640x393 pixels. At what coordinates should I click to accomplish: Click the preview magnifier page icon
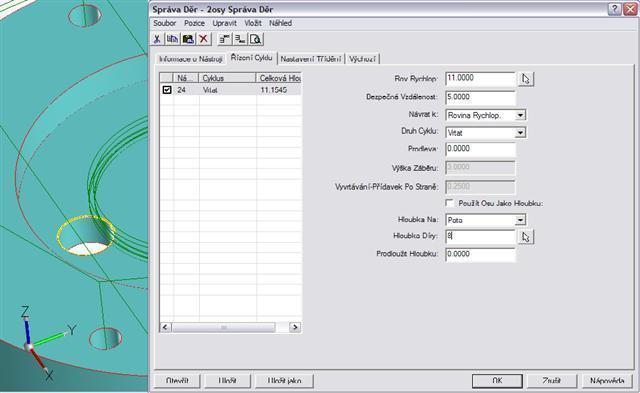pos(256,39)
